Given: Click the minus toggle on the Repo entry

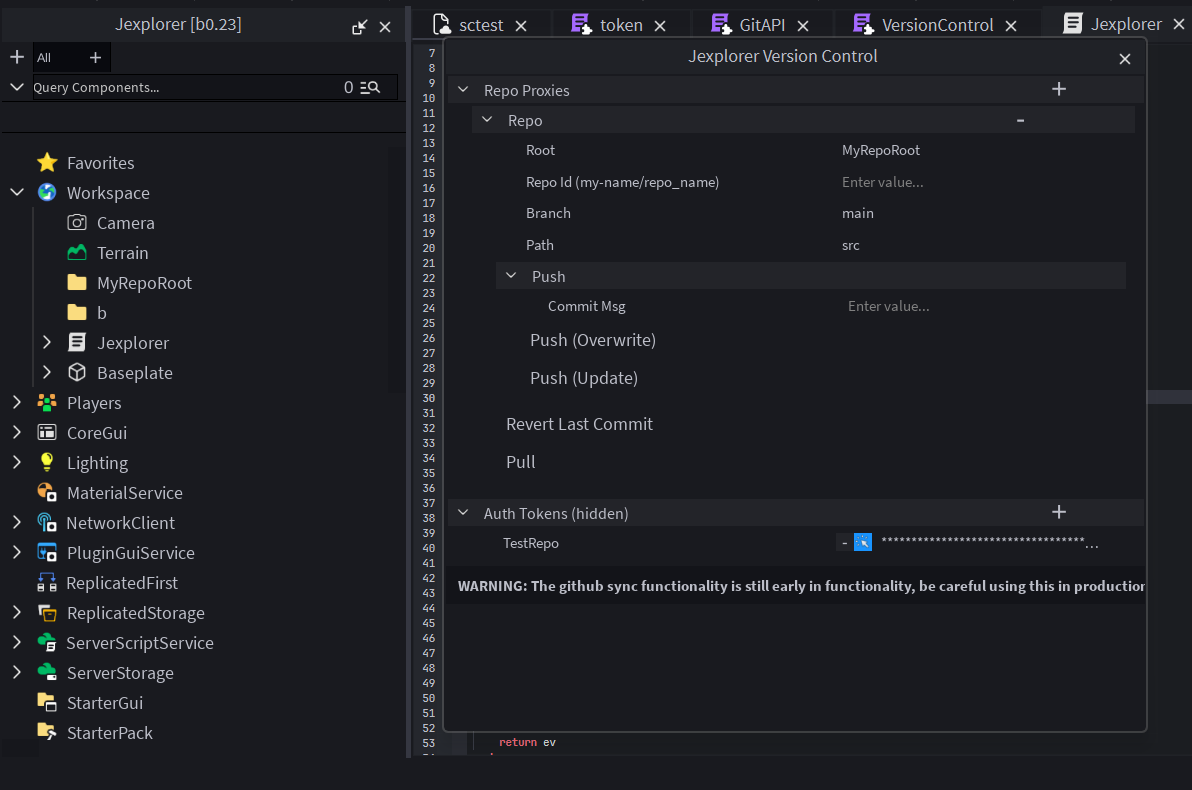Looking at the screenshot, I should pyautogui.click(x=1020, y=119).
